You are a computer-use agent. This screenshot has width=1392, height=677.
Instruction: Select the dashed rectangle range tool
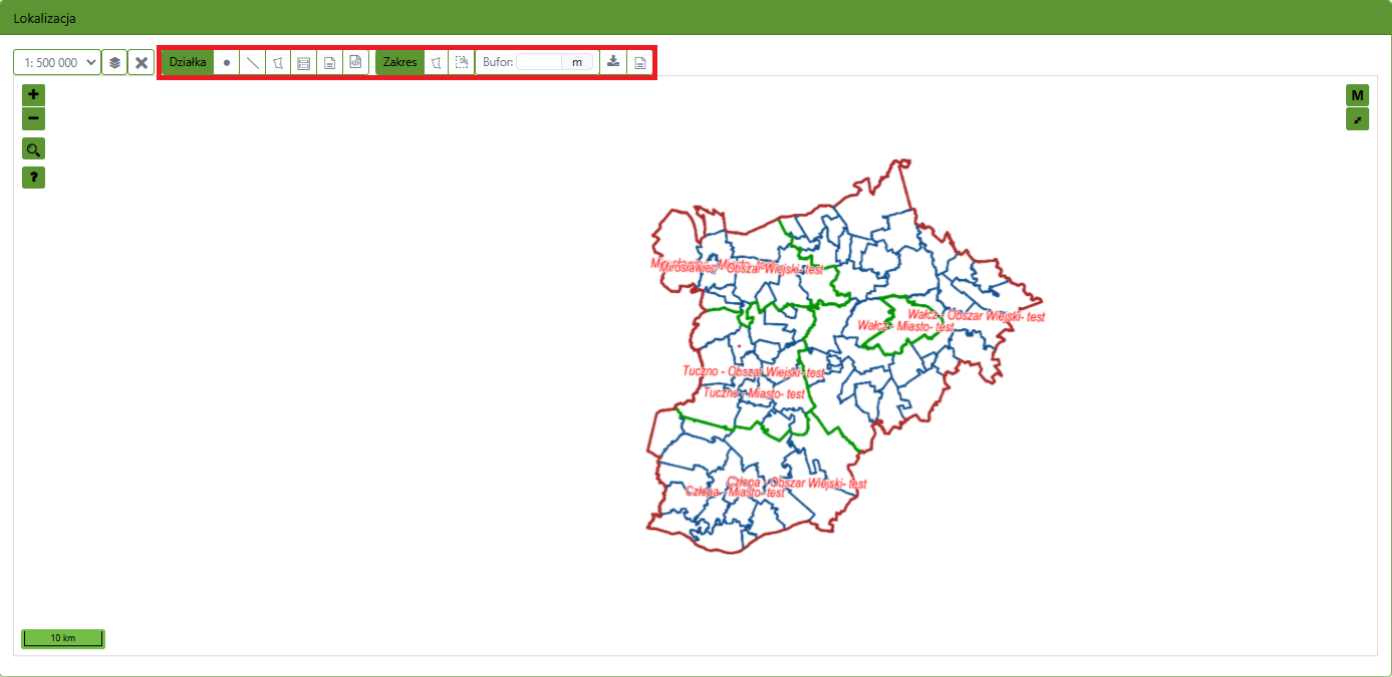click(461, 62)
